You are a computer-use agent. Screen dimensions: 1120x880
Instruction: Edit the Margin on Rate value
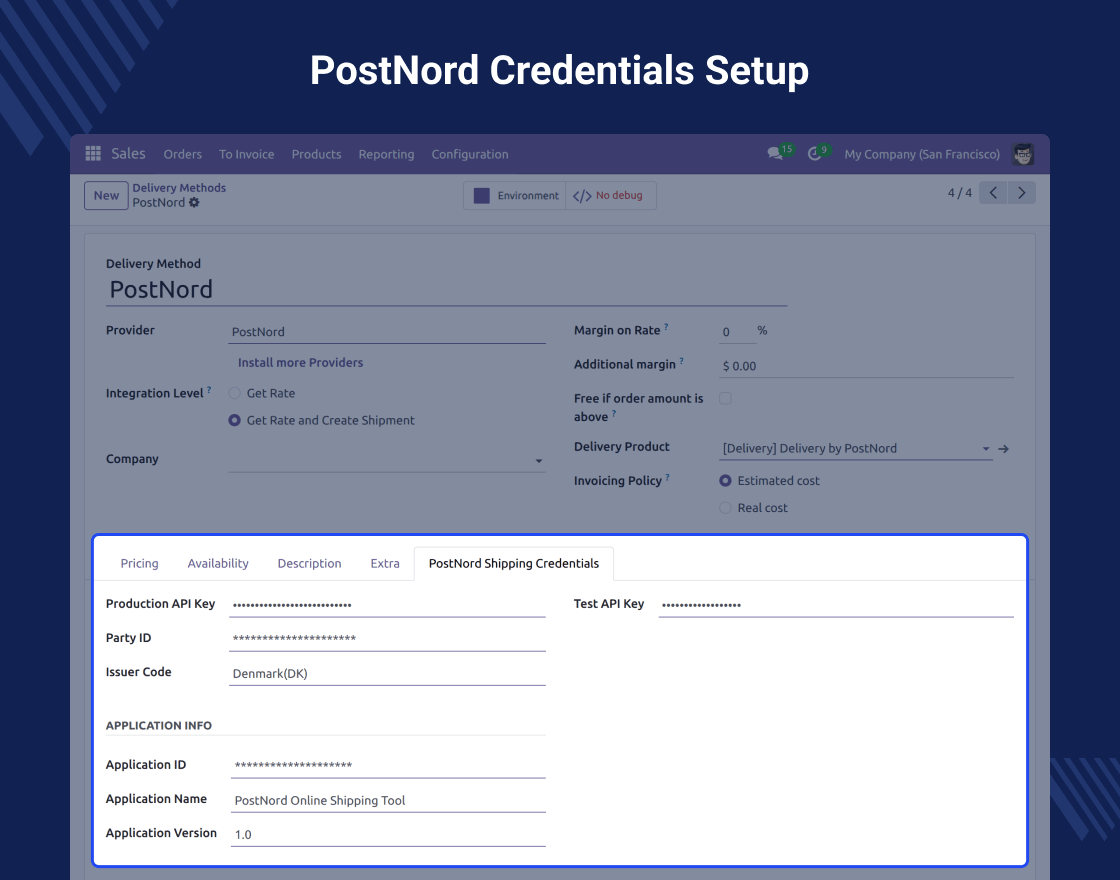(737, 331)
